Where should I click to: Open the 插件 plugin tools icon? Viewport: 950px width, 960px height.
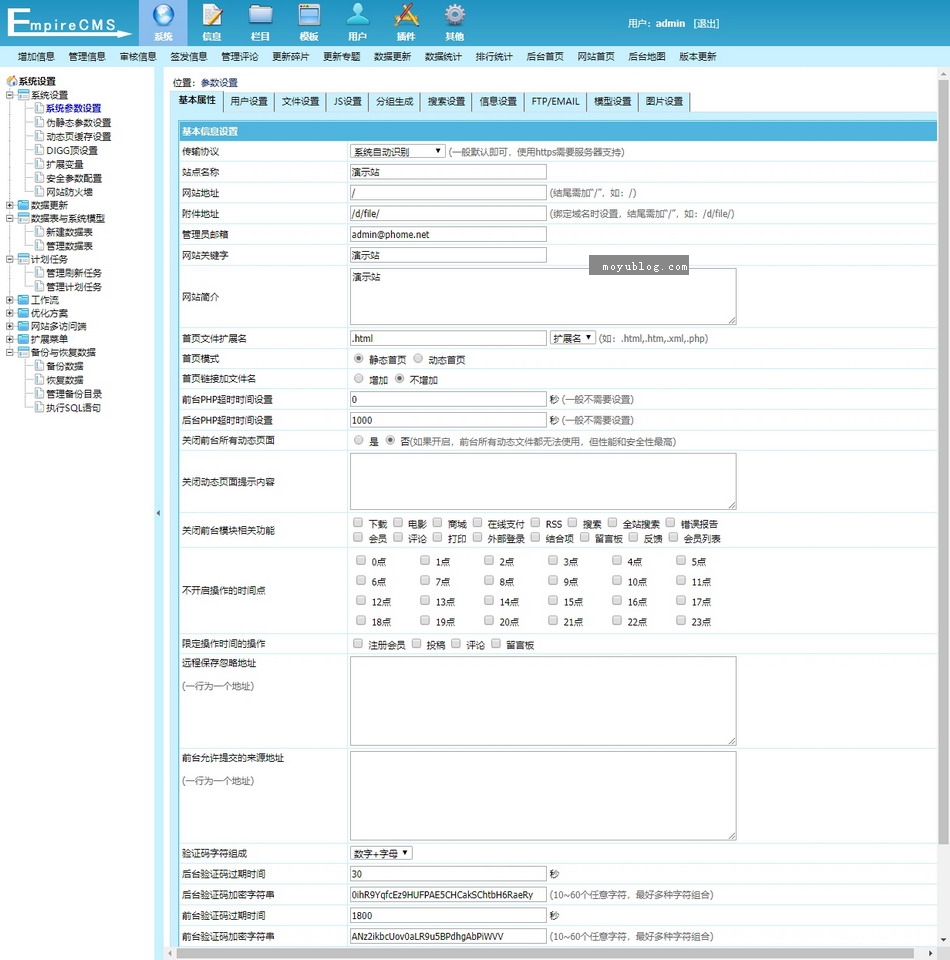click(x=406, y=16)
